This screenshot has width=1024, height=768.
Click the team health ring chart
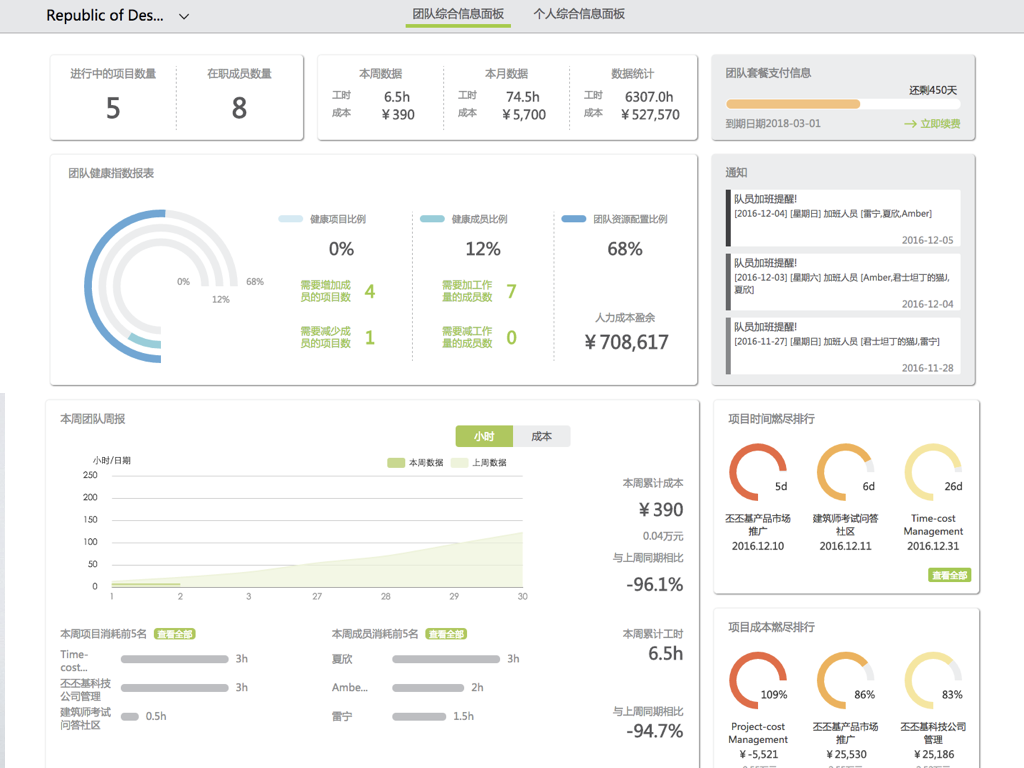click(x=160, y=285)
